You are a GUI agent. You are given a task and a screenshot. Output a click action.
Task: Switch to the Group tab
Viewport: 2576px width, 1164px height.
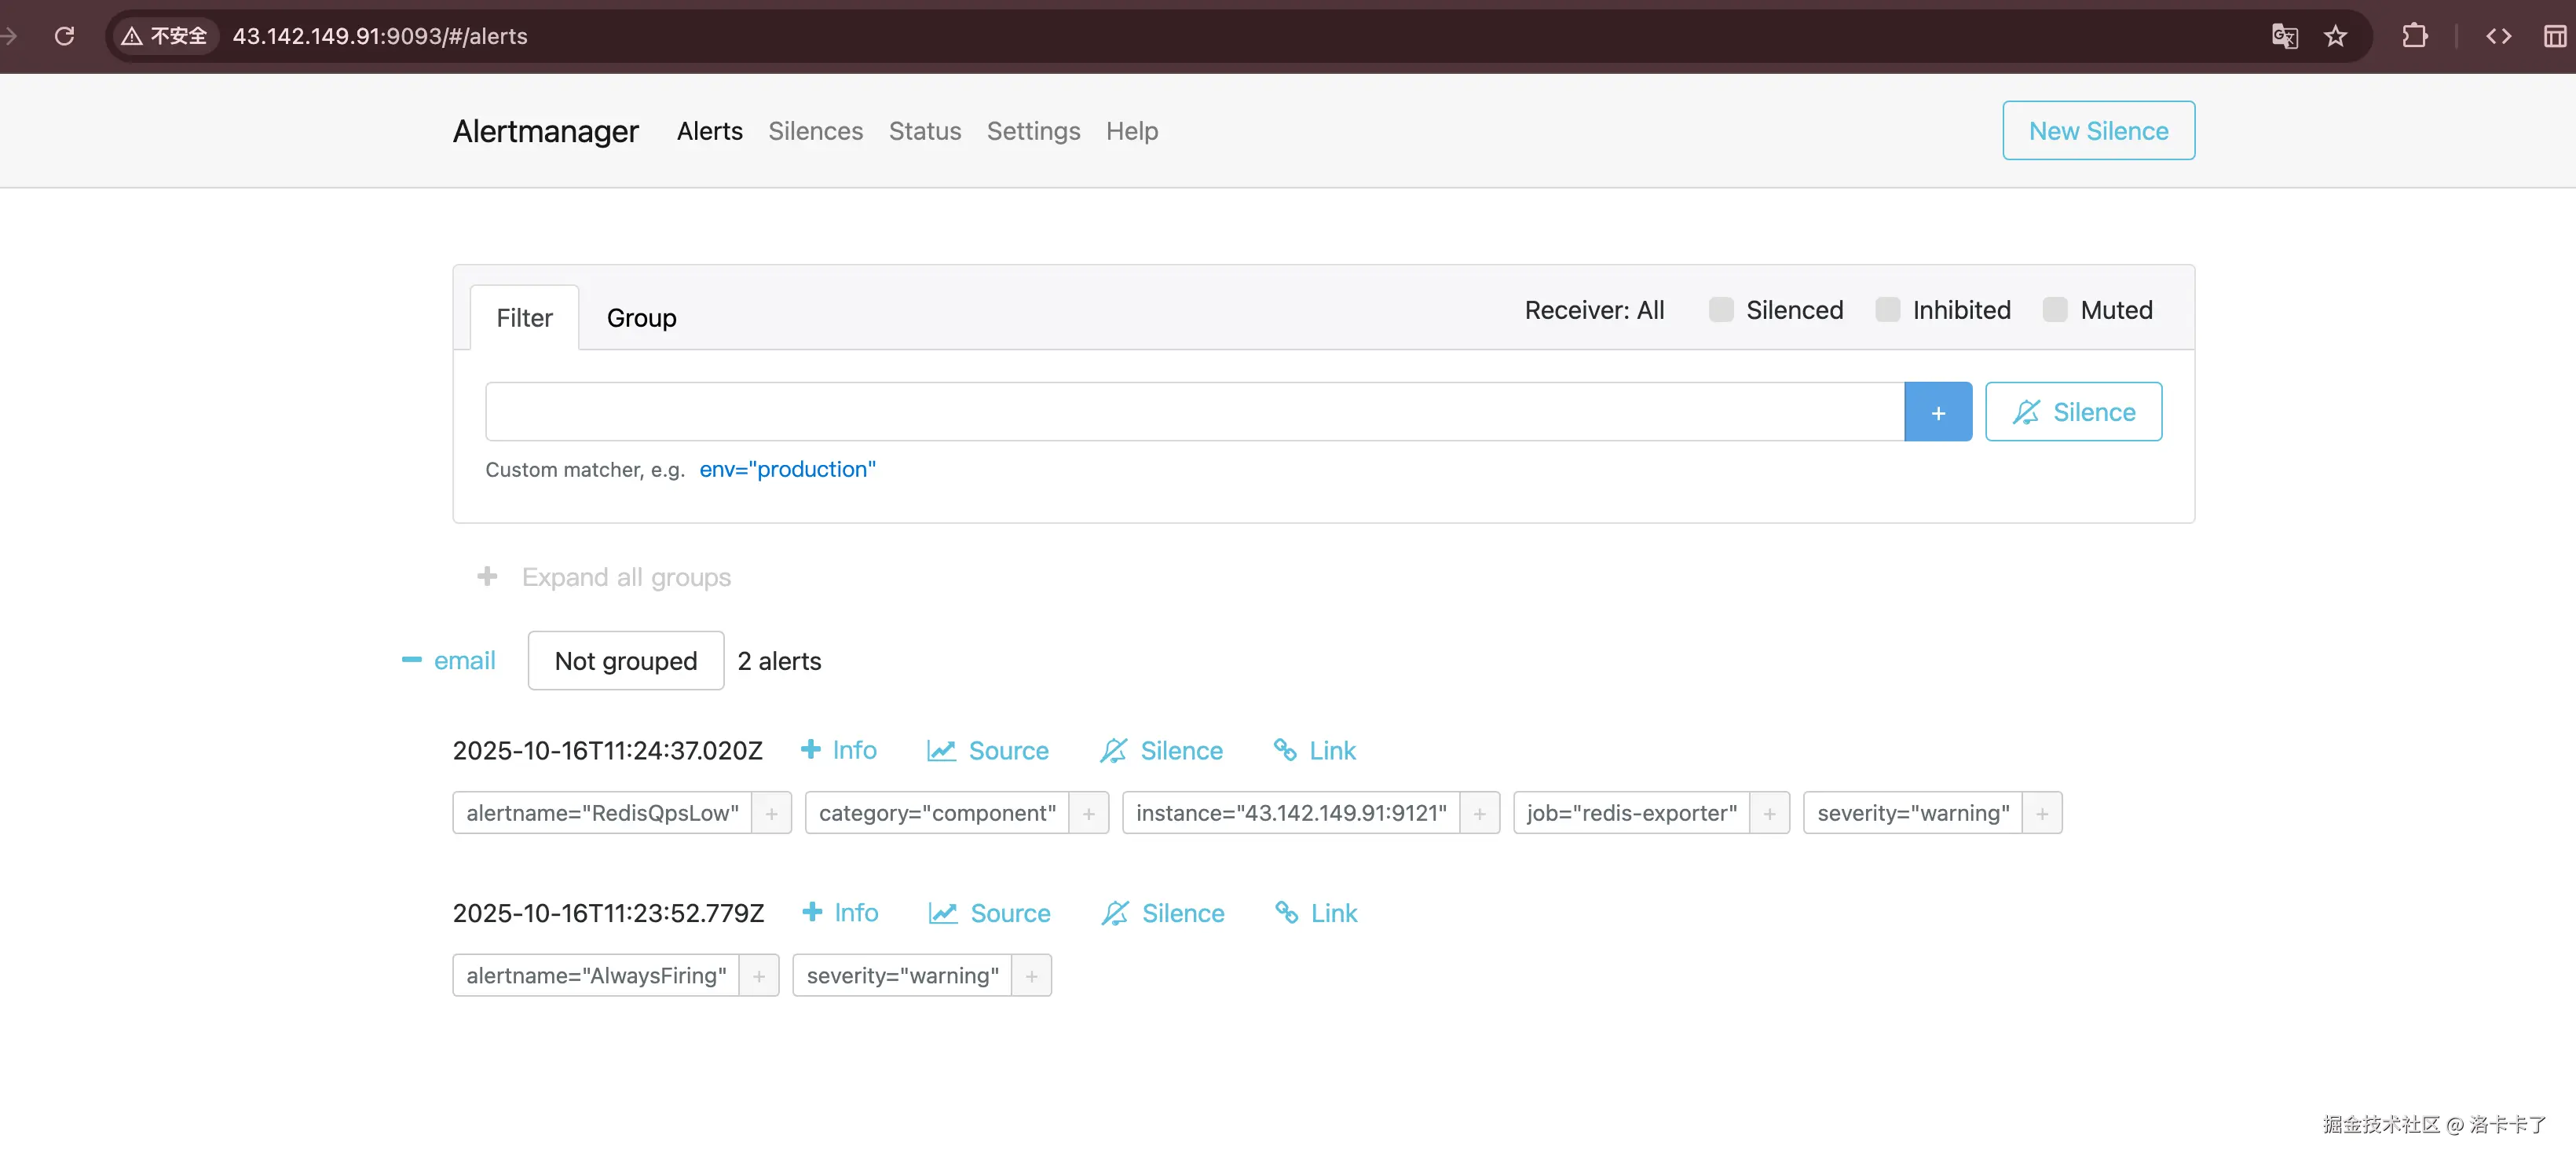641,318
